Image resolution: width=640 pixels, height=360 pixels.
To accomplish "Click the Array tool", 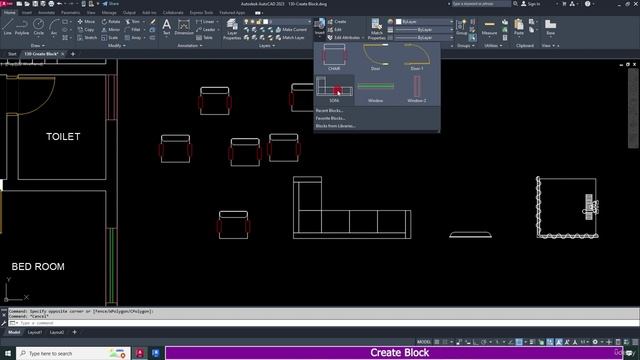I will coord(133,38).
